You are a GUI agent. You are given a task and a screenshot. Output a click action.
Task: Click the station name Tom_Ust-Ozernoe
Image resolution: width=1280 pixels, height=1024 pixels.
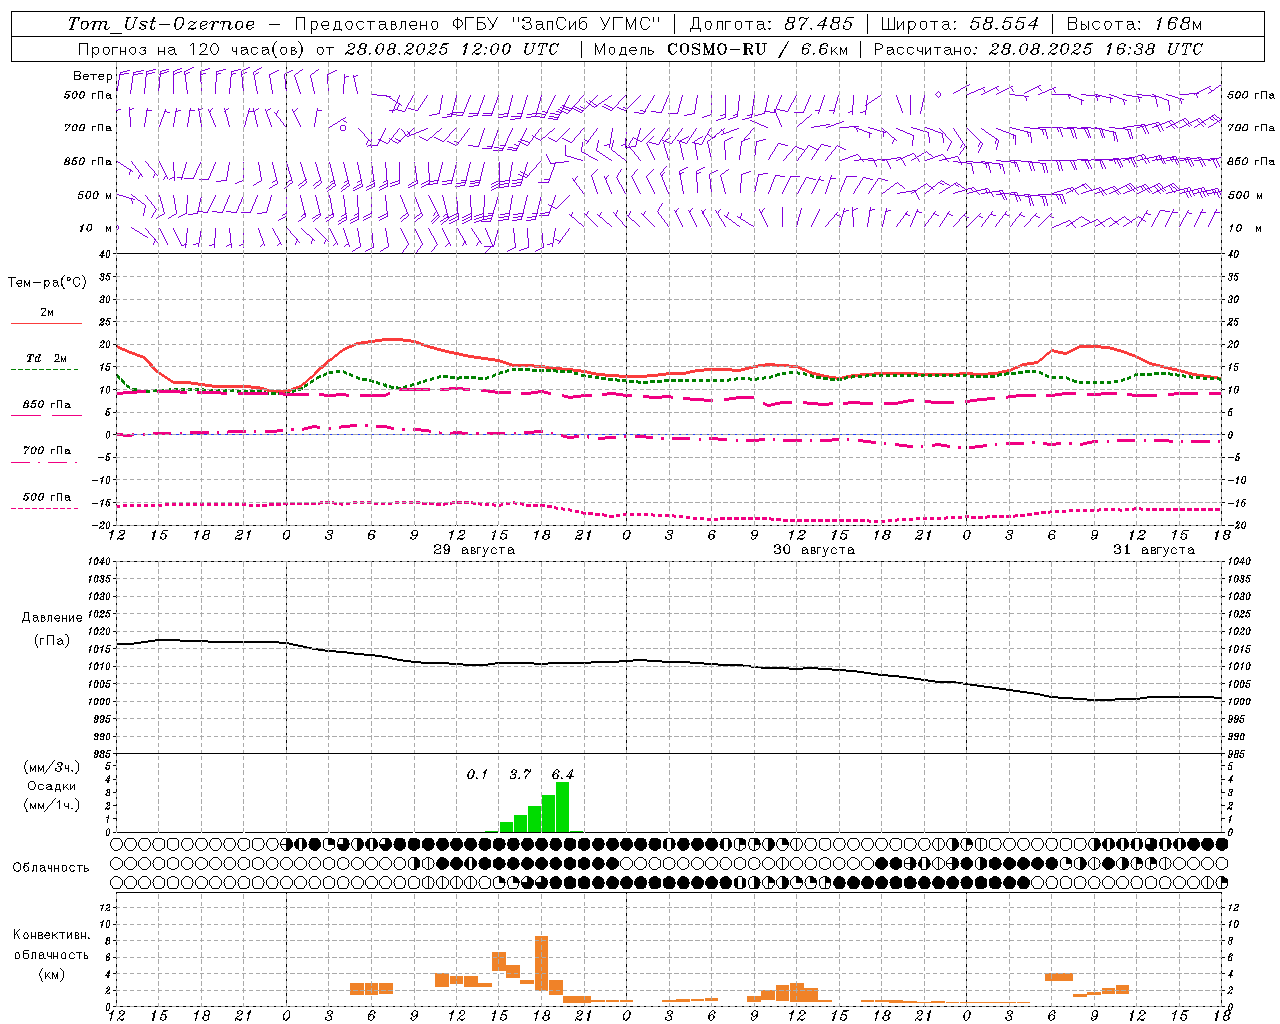pyautogui.click(x=162, y=24)
